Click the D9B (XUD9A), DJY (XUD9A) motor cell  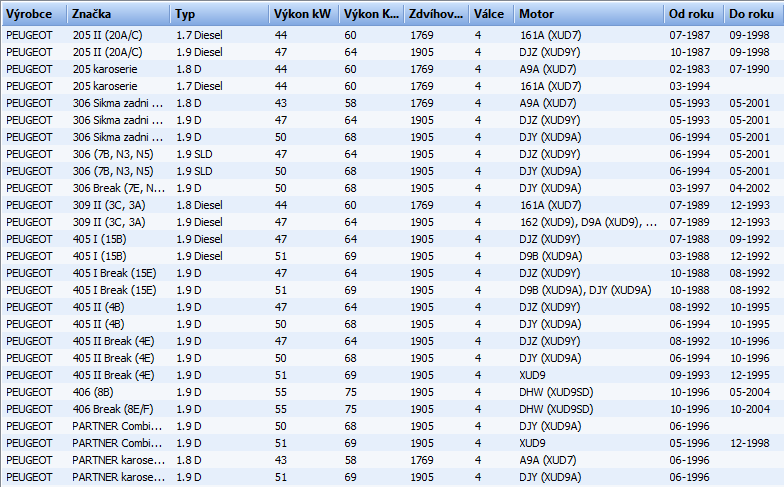click(x=585, y=290)
